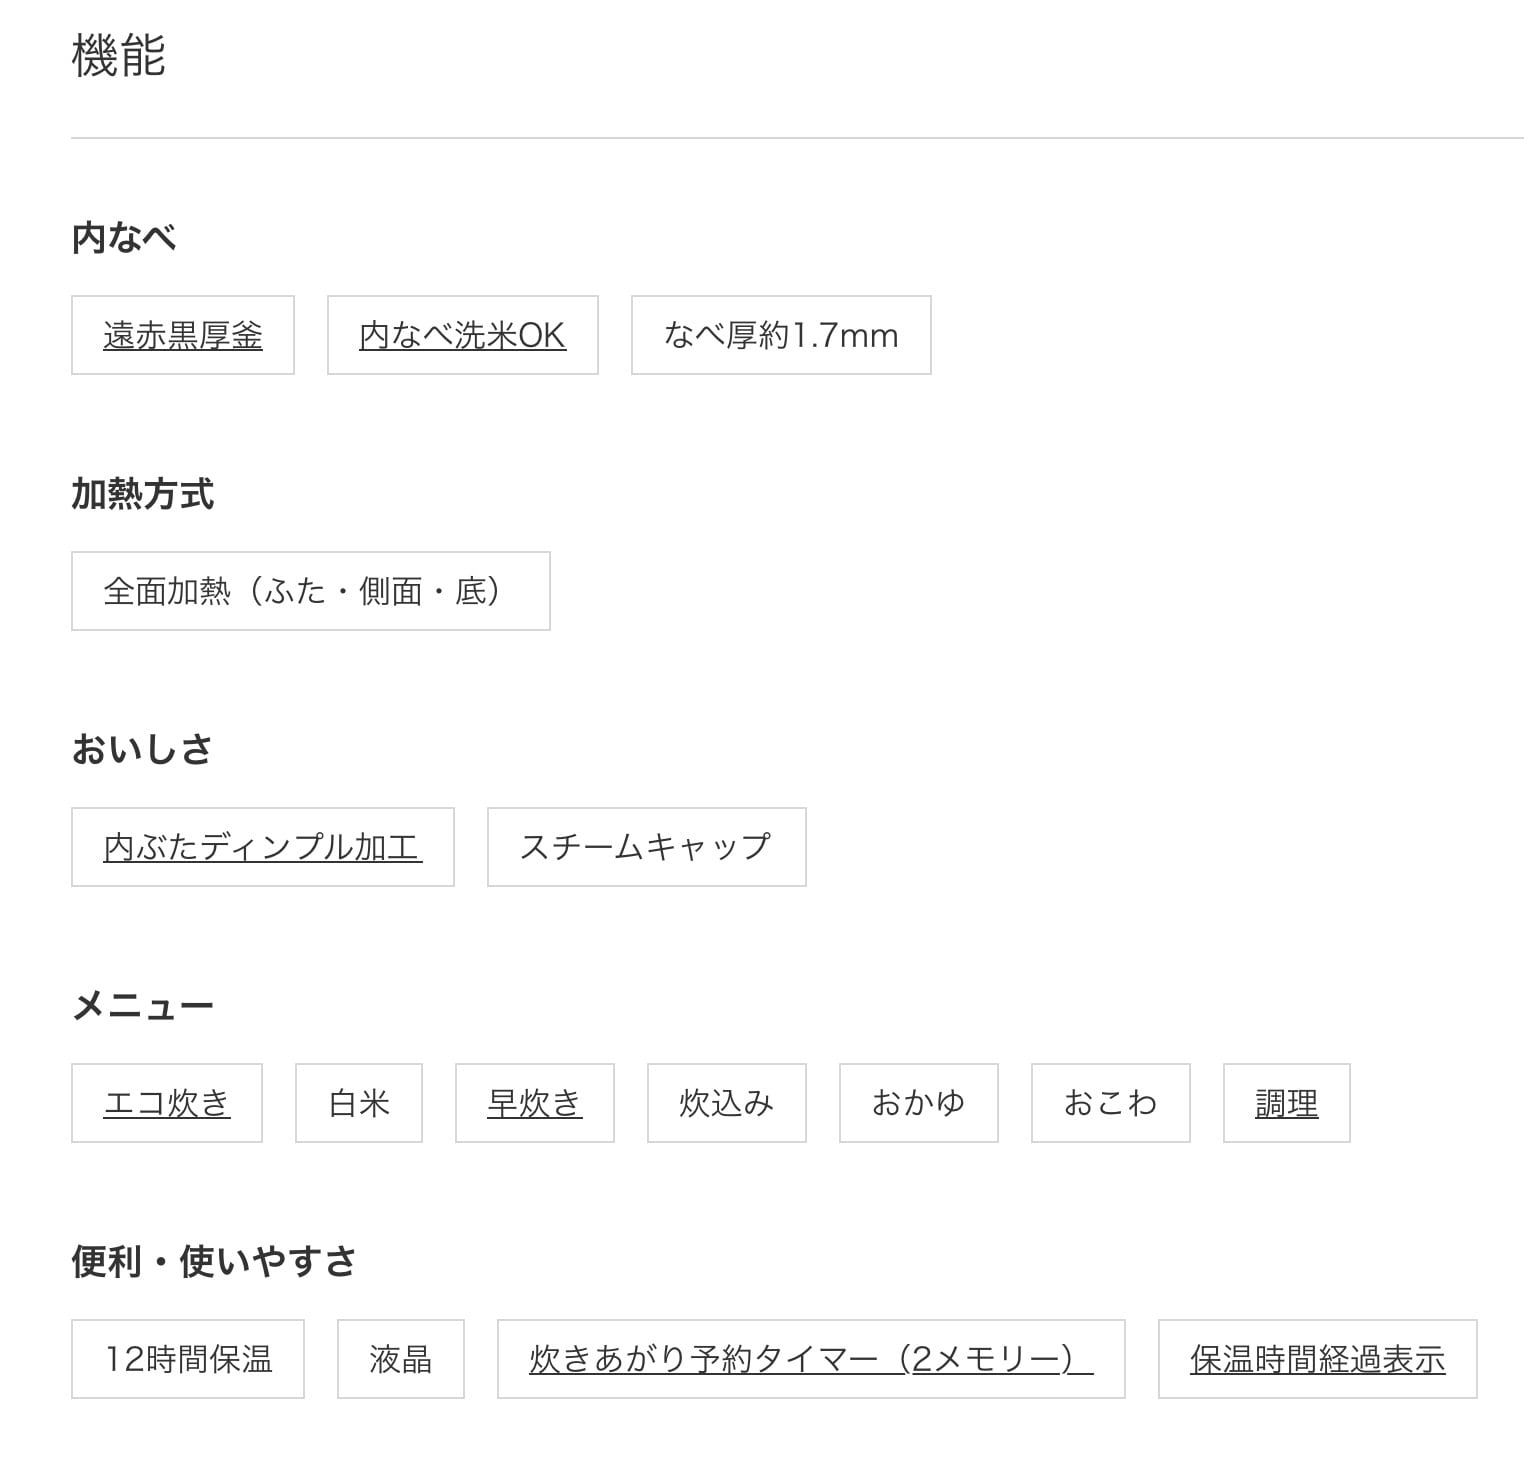
Task: Click the 炊込み menu tag
Action: 726,1104
